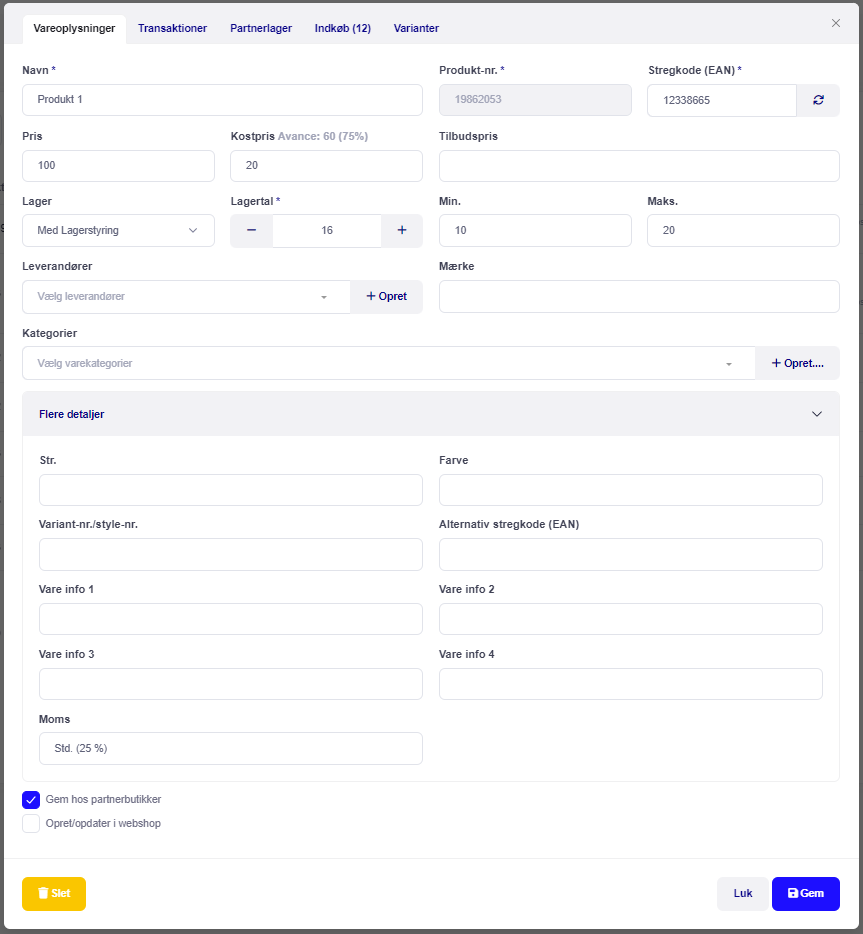Click + Opret next to Leverandører
863x934 pixels.
387,297
